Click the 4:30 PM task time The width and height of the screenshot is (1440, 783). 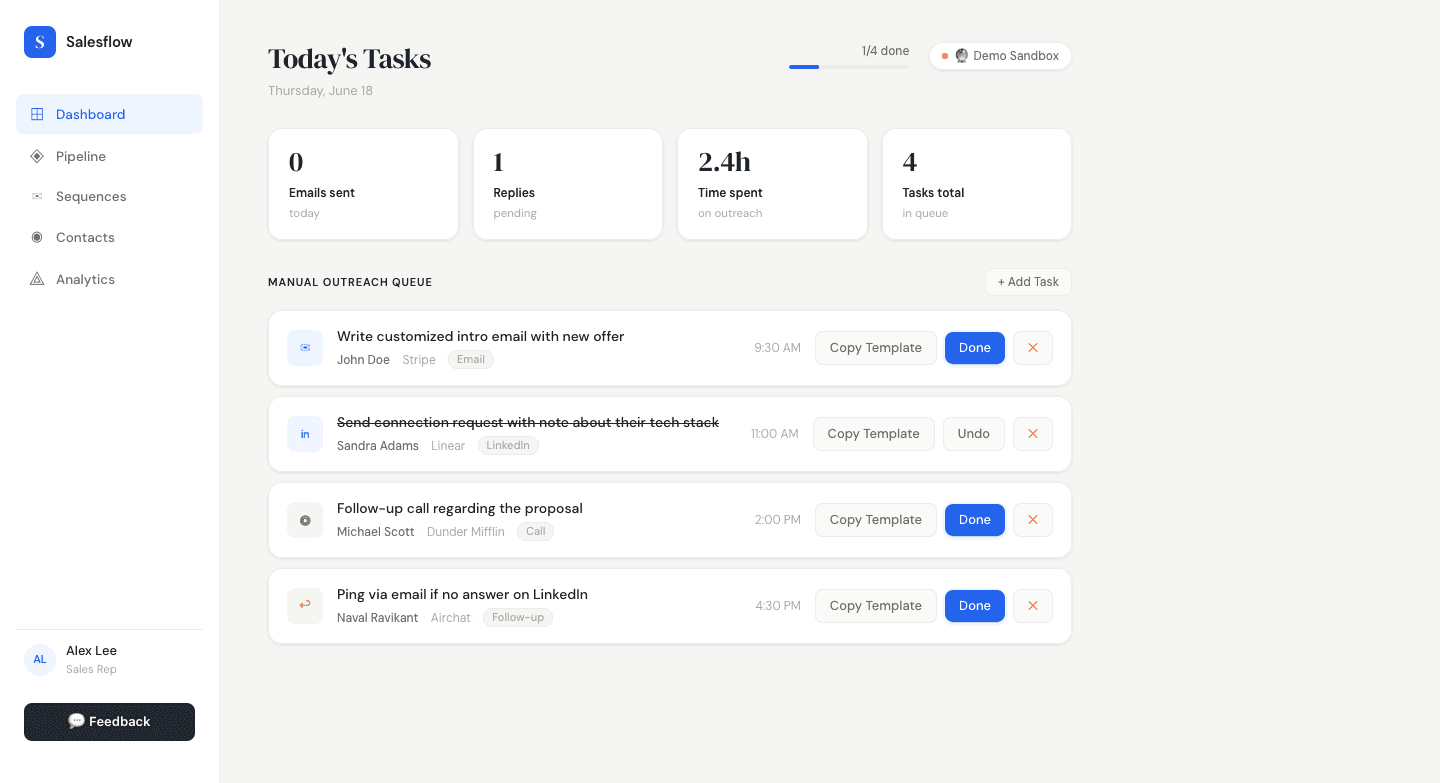(778, 606)
